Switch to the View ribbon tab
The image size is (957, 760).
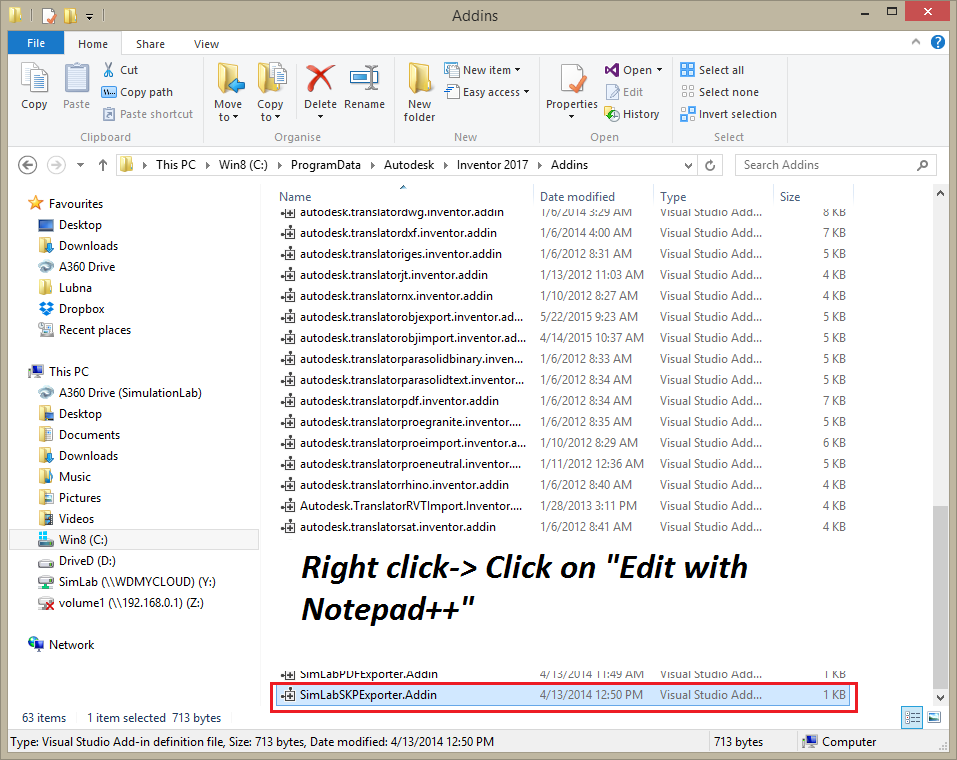[206, 44]
